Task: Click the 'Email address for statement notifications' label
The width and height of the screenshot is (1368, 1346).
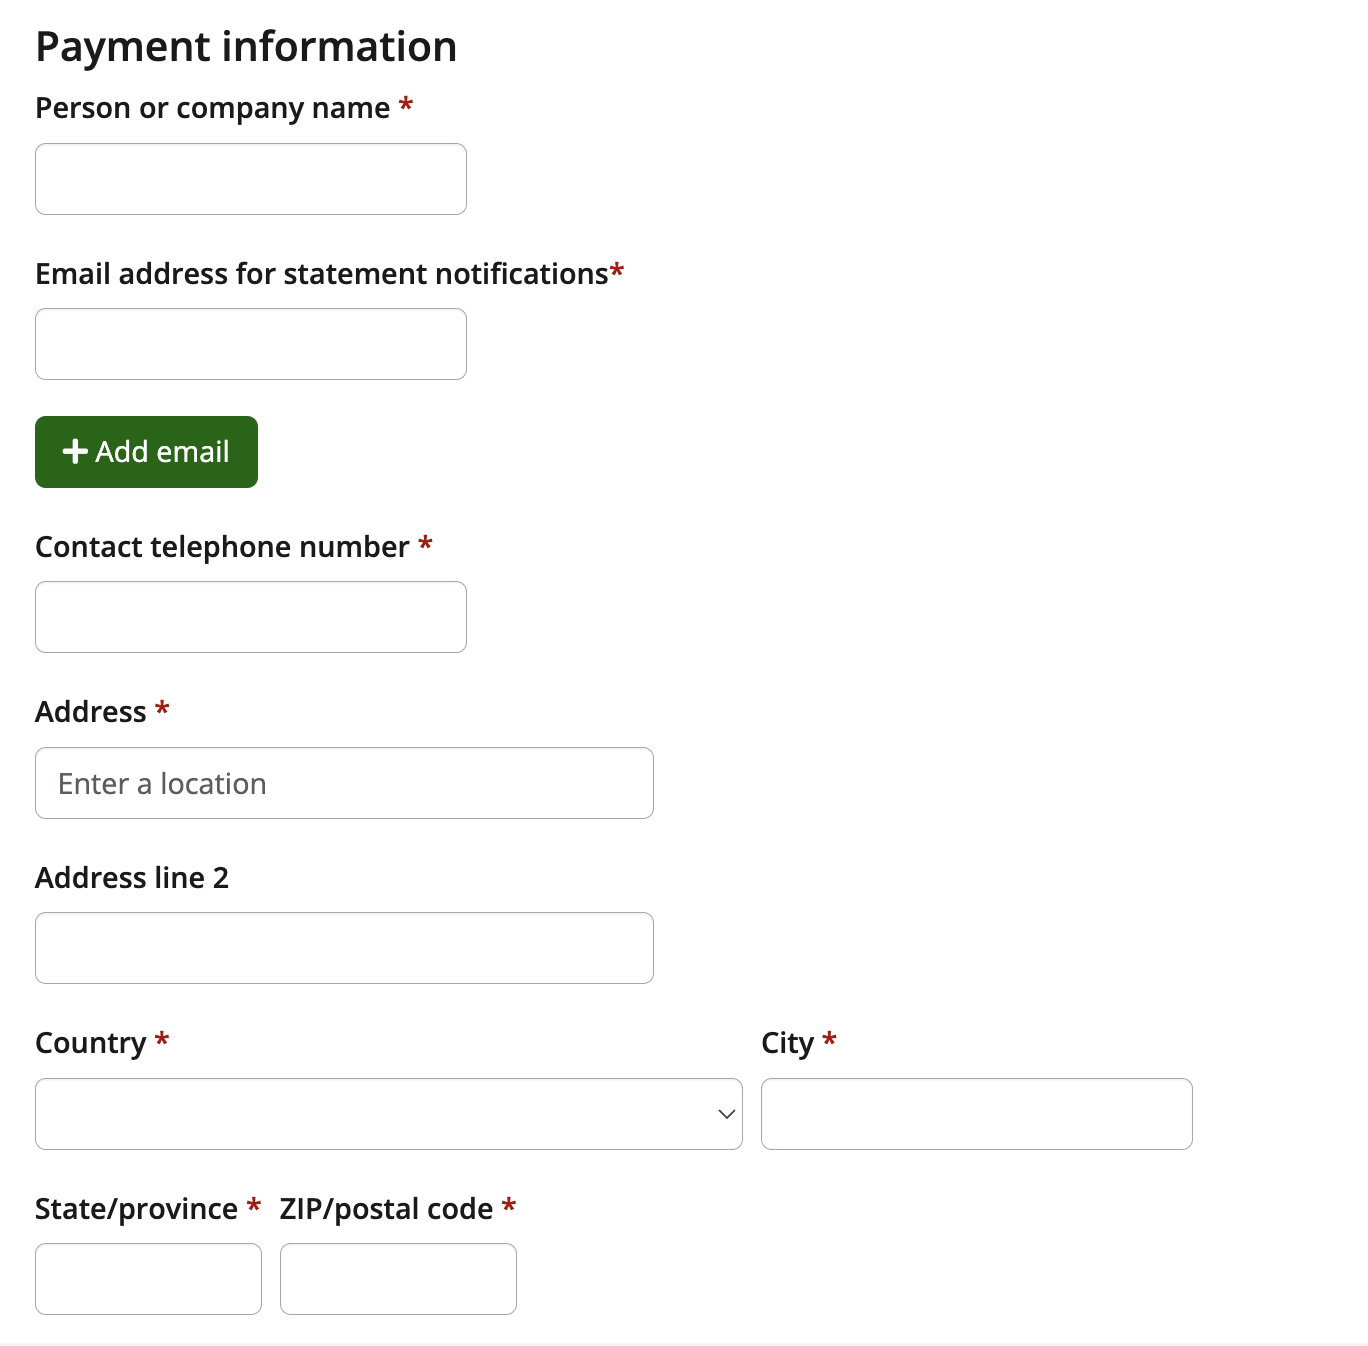Action: pyautogui.click(x=321, y=274)
